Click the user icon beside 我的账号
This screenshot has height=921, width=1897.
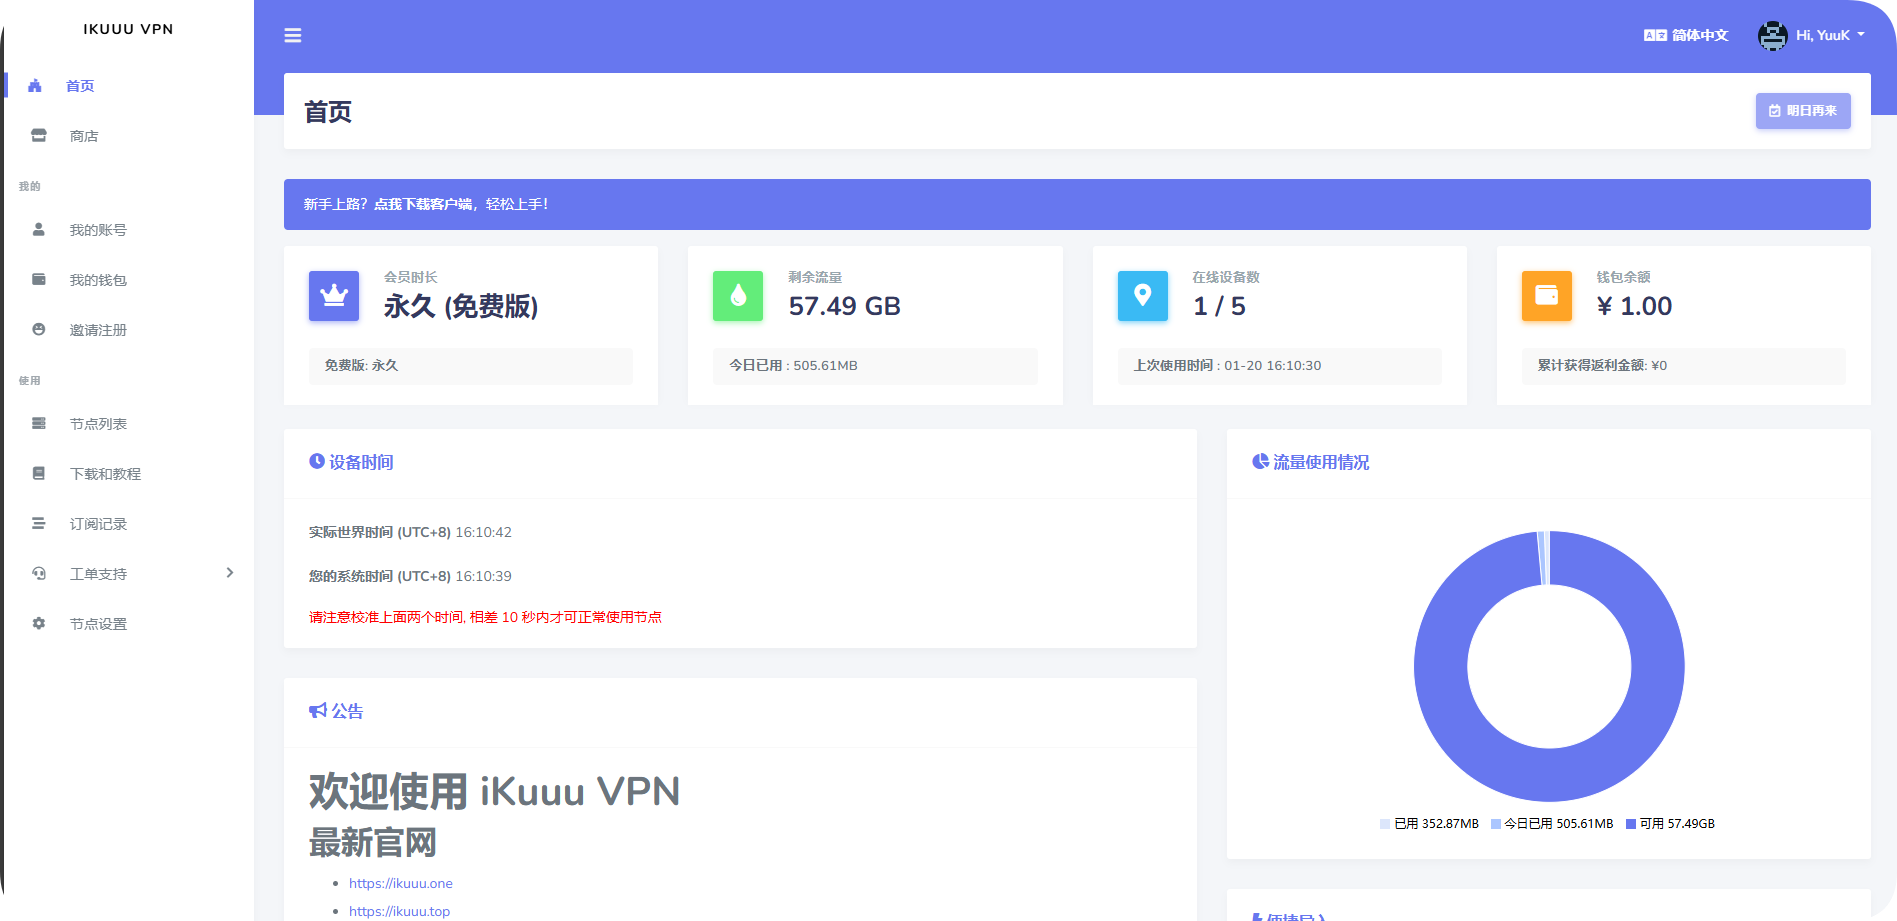39,229
